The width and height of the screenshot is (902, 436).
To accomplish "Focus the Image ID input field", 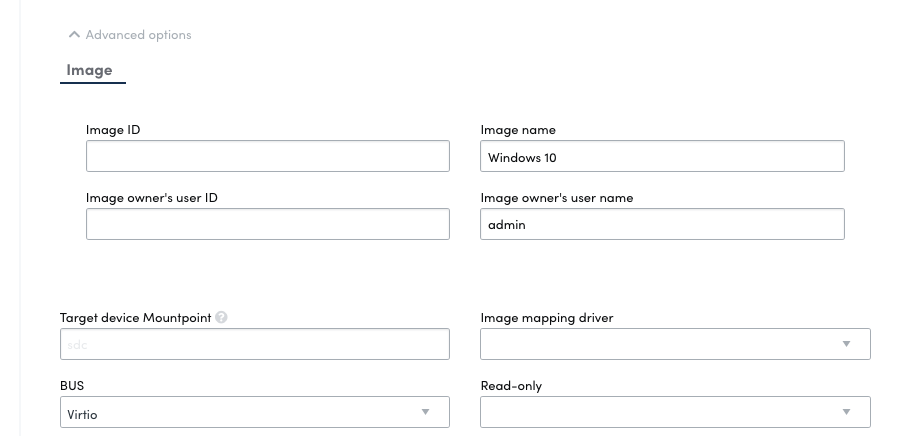I will tap(267, 156).
